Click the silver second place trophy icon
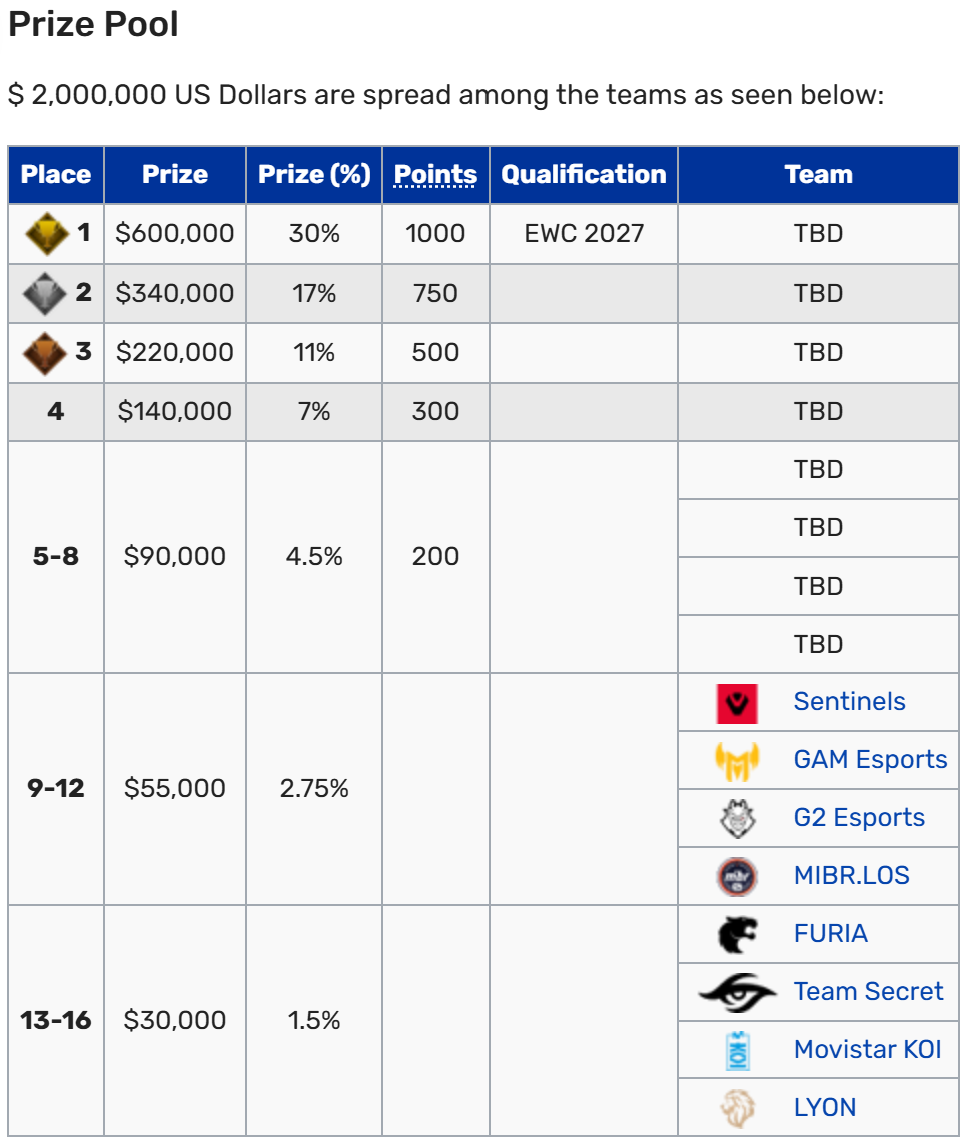 coord(45,293)
